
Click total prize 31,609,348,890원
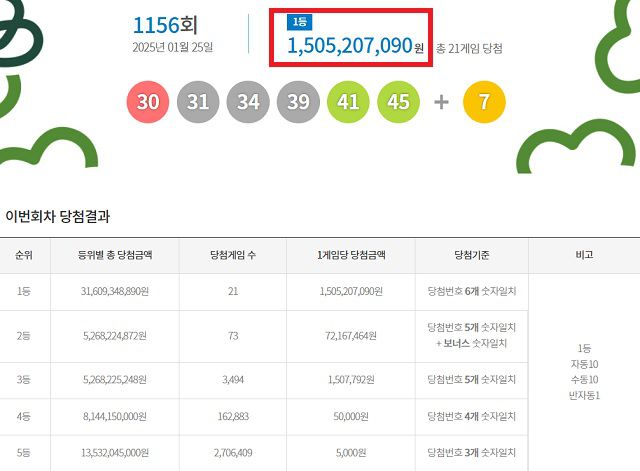click(115, 291)
